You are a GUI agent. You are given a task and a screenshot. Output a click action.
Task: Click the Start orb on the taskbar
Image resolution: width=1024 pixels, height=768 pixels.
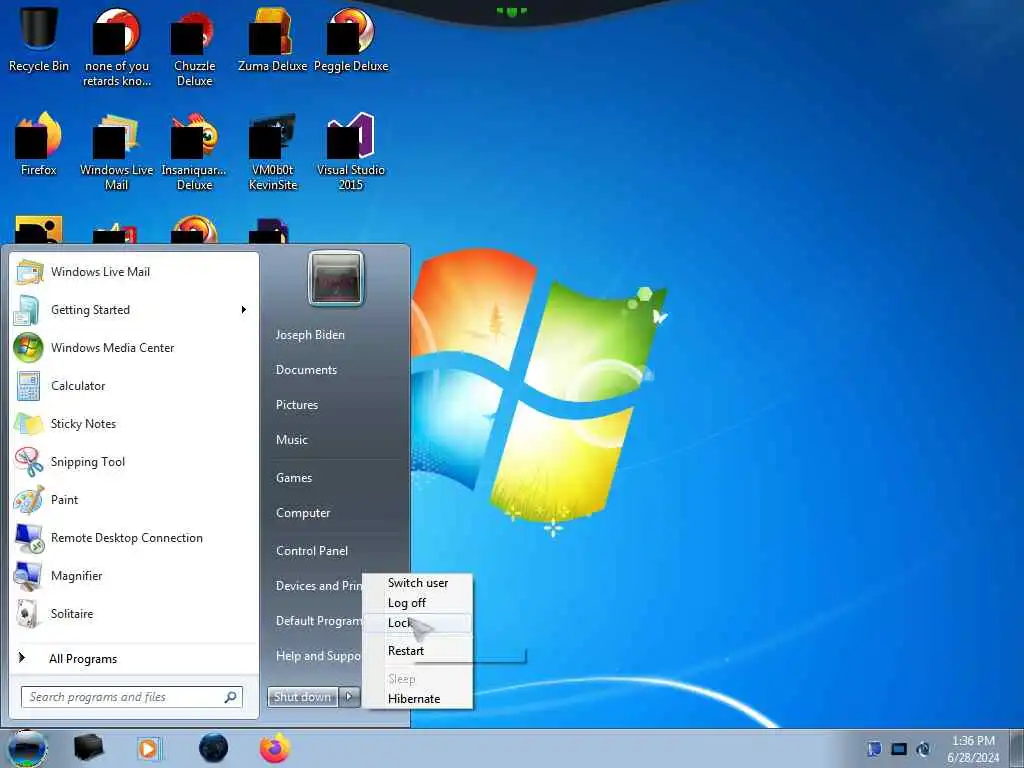point(27,748)
